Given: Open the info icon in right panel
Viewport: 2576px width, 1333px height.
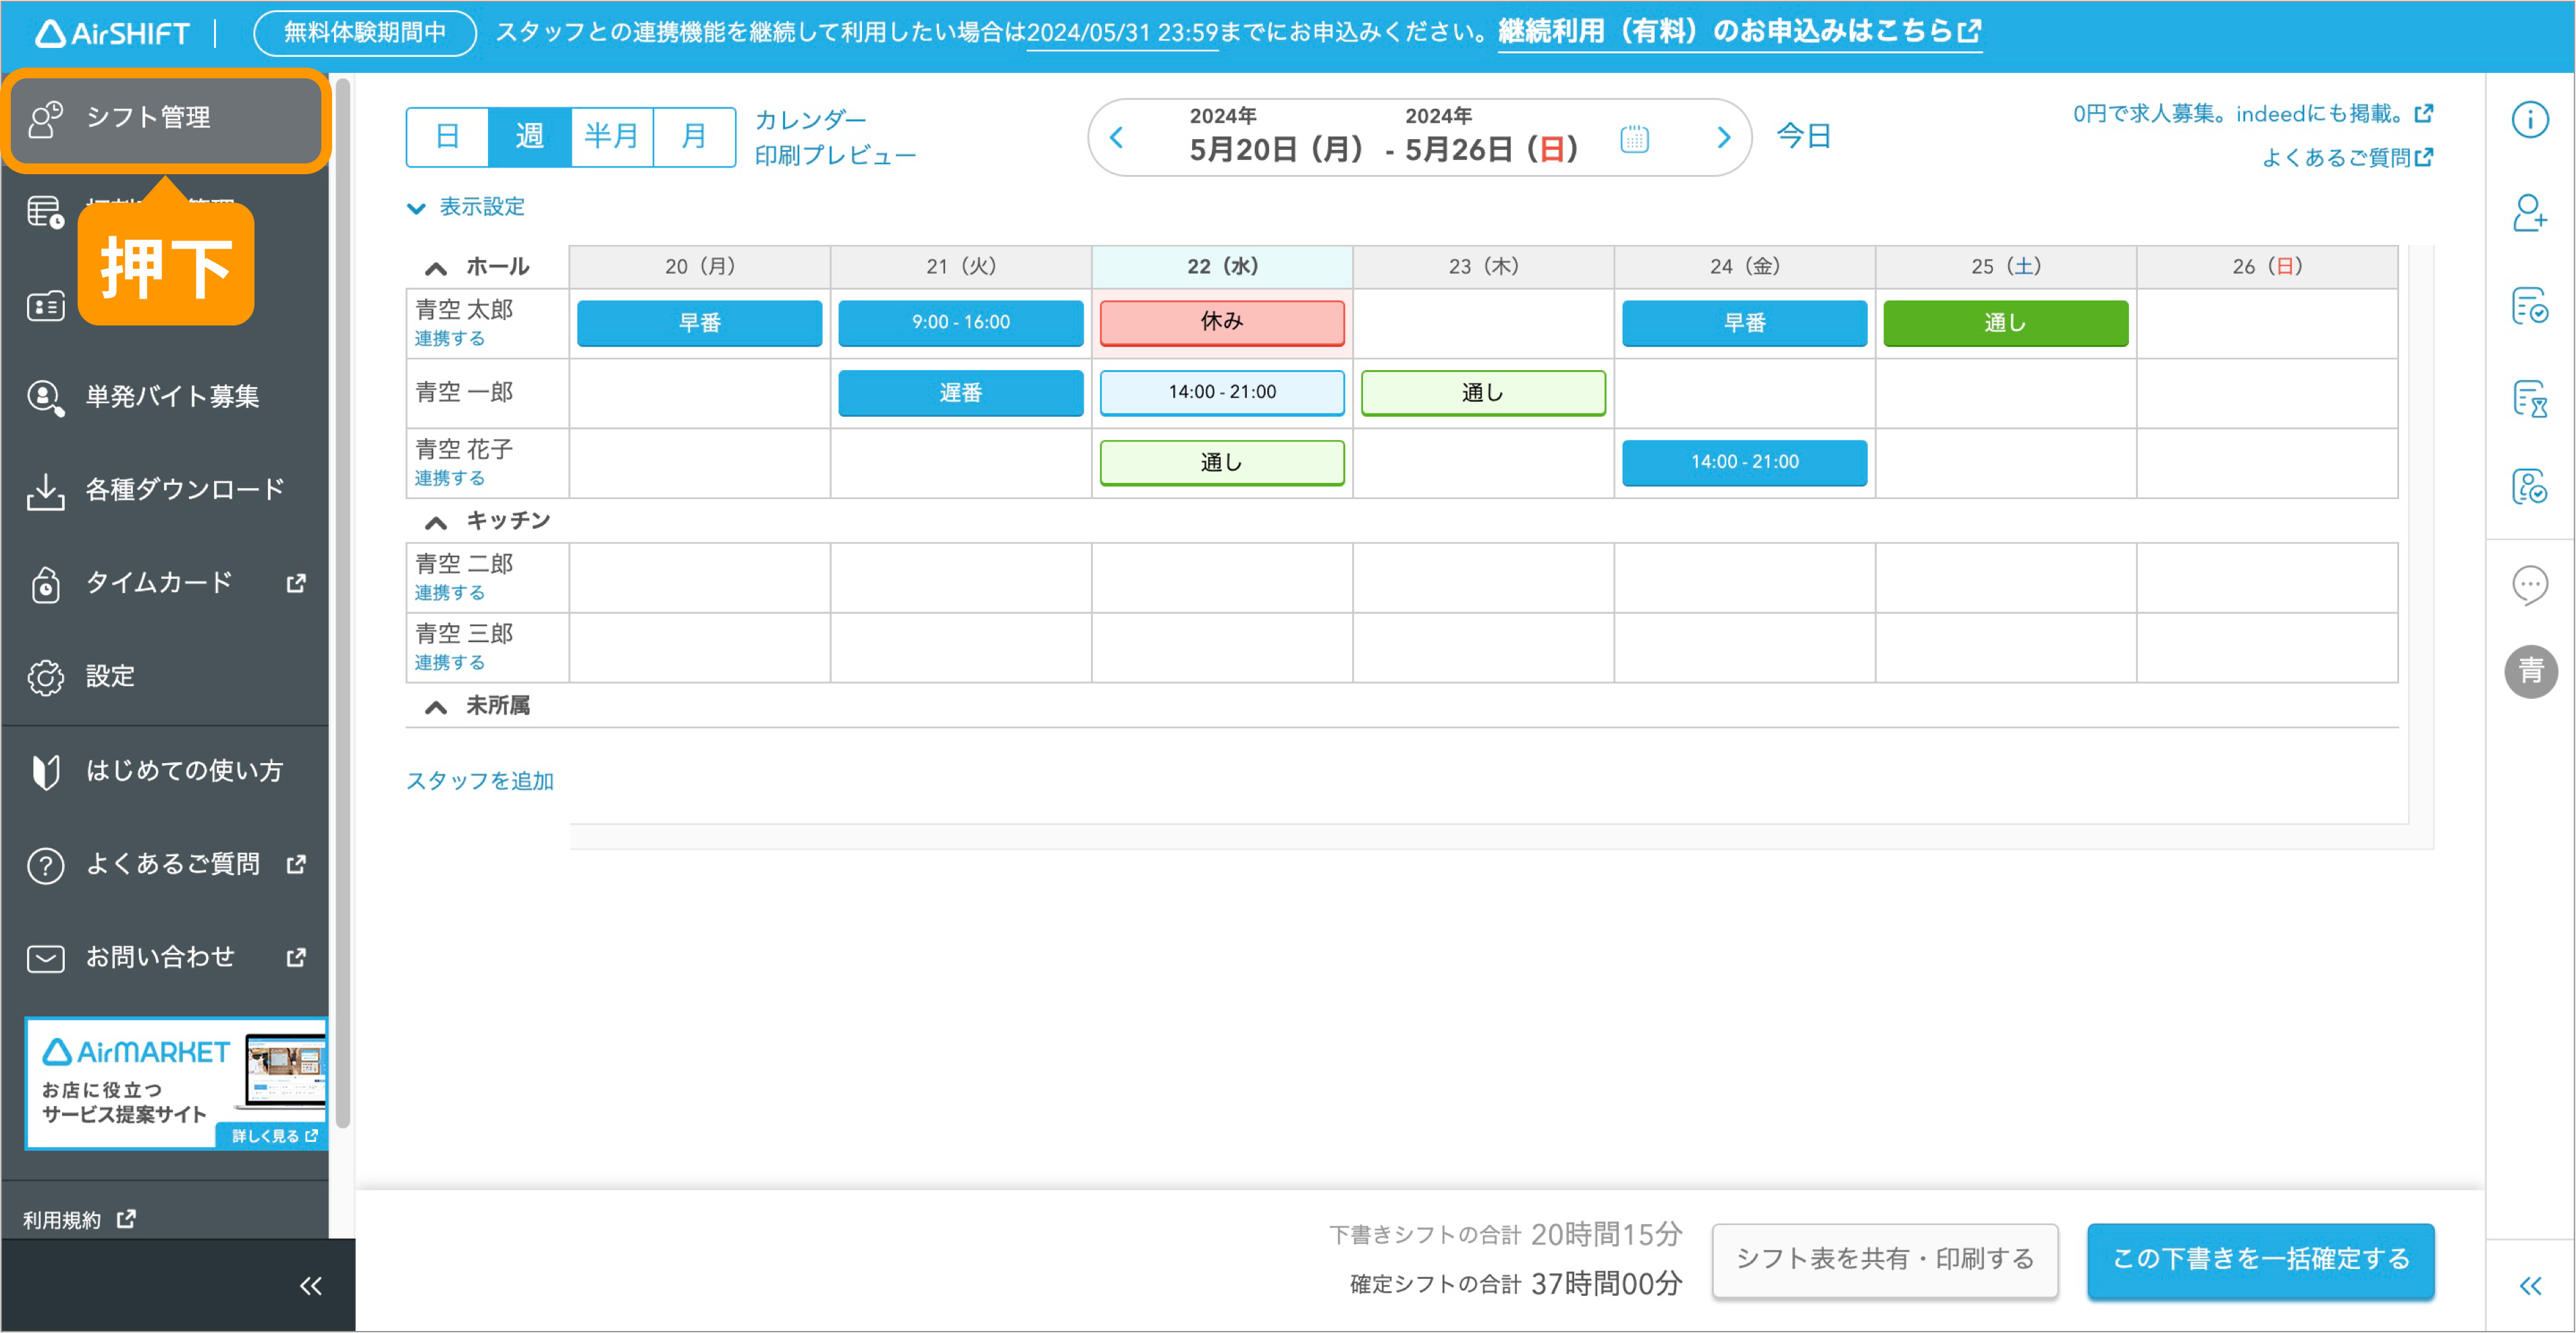Looking at the screenshot, I should [2529, 120].
